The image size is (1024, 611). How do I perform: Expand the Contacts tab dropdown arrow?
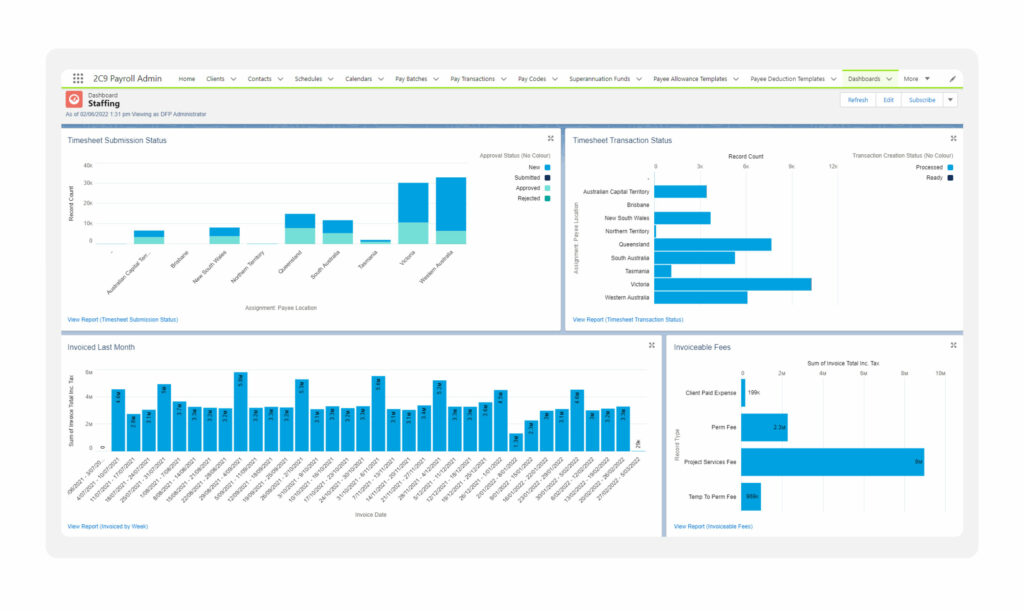tap(280, 79)
